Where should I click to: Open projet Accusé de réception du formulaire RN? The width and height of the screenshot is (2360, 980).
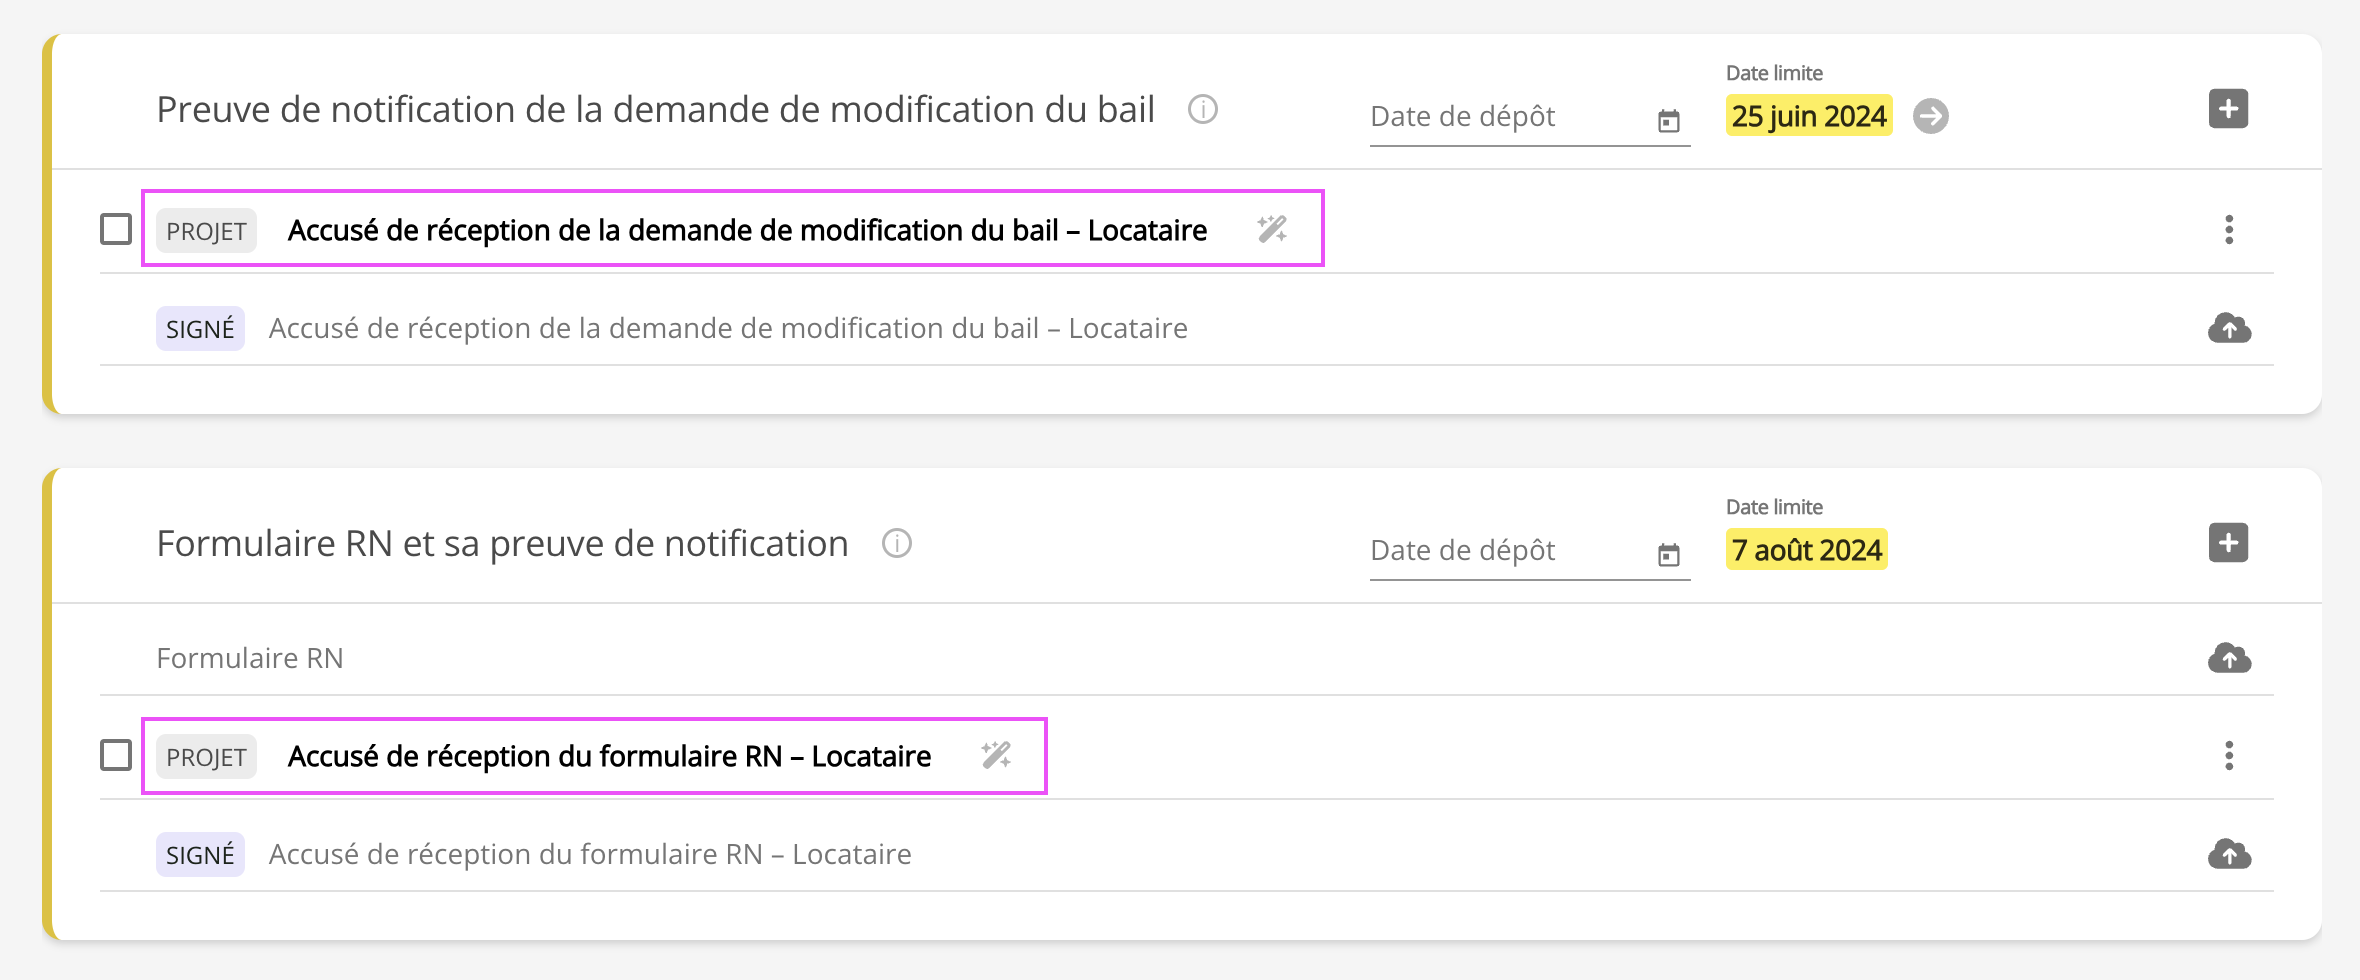[609, 756]
